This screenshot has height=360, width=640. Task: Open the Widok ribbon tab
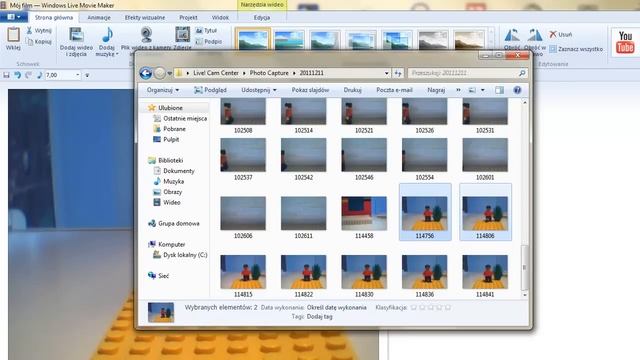tap(220, 18)
